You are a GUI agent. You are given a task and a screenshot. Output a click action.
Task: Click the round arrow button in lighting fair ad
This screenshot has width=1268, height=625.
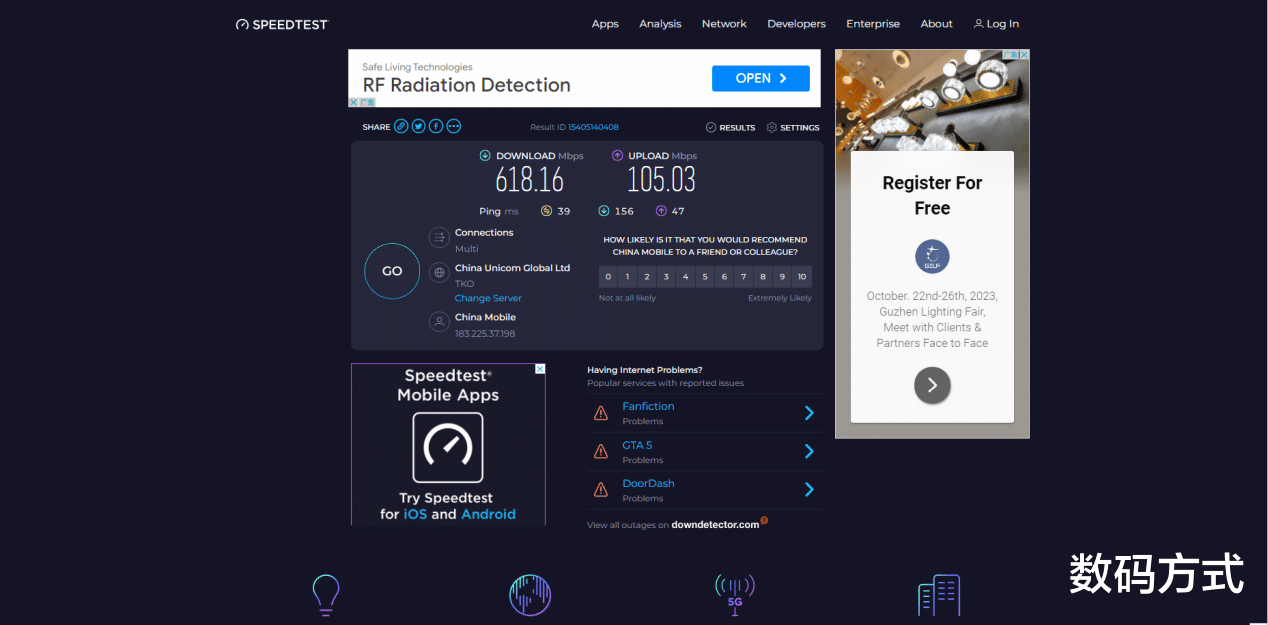(x=932, y=384)
